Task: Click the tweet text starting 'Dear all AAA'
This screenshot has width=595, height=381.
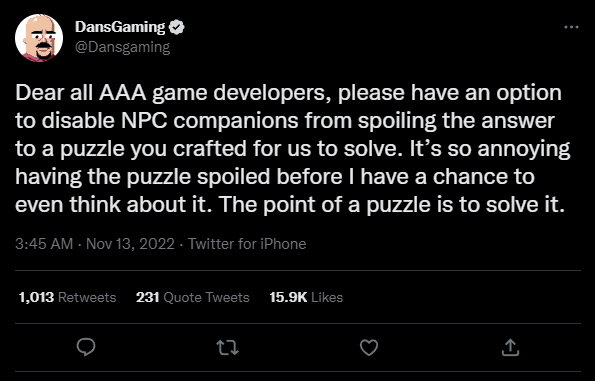Action: [x=293, y=148]
